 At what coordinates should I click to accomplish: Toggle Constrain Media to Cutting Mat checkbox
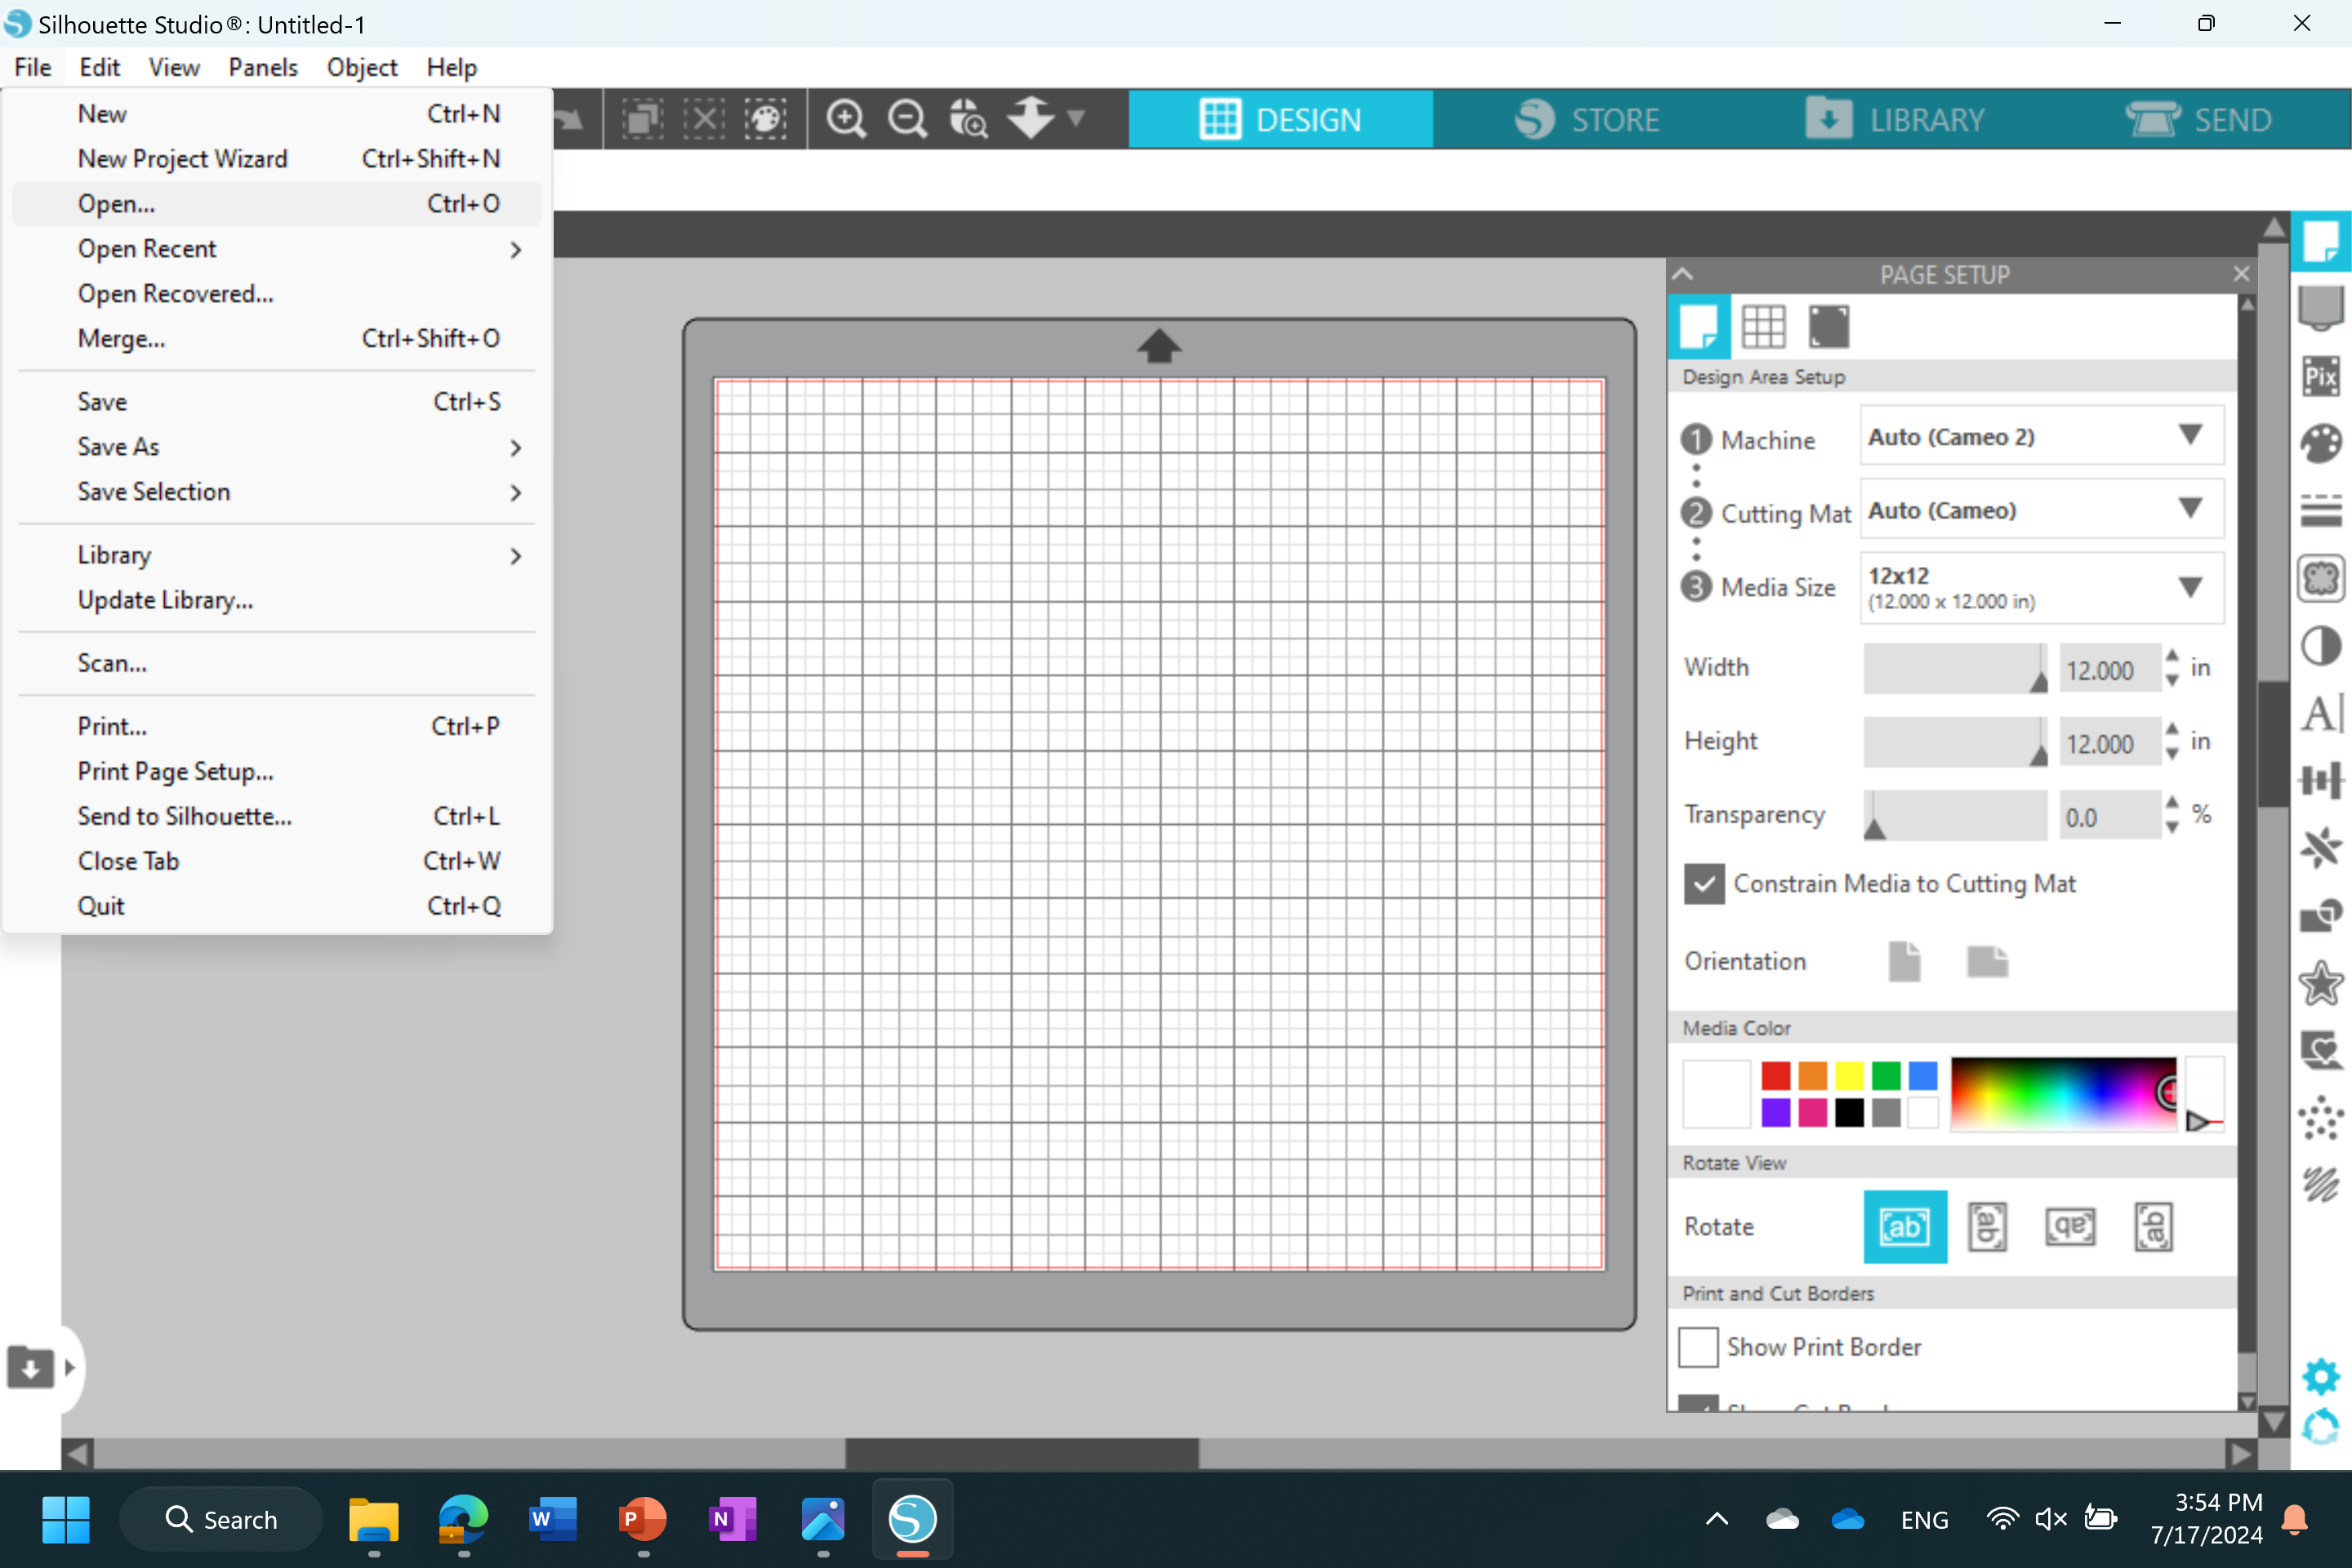pyautogui.click(x=1703, y=884)
